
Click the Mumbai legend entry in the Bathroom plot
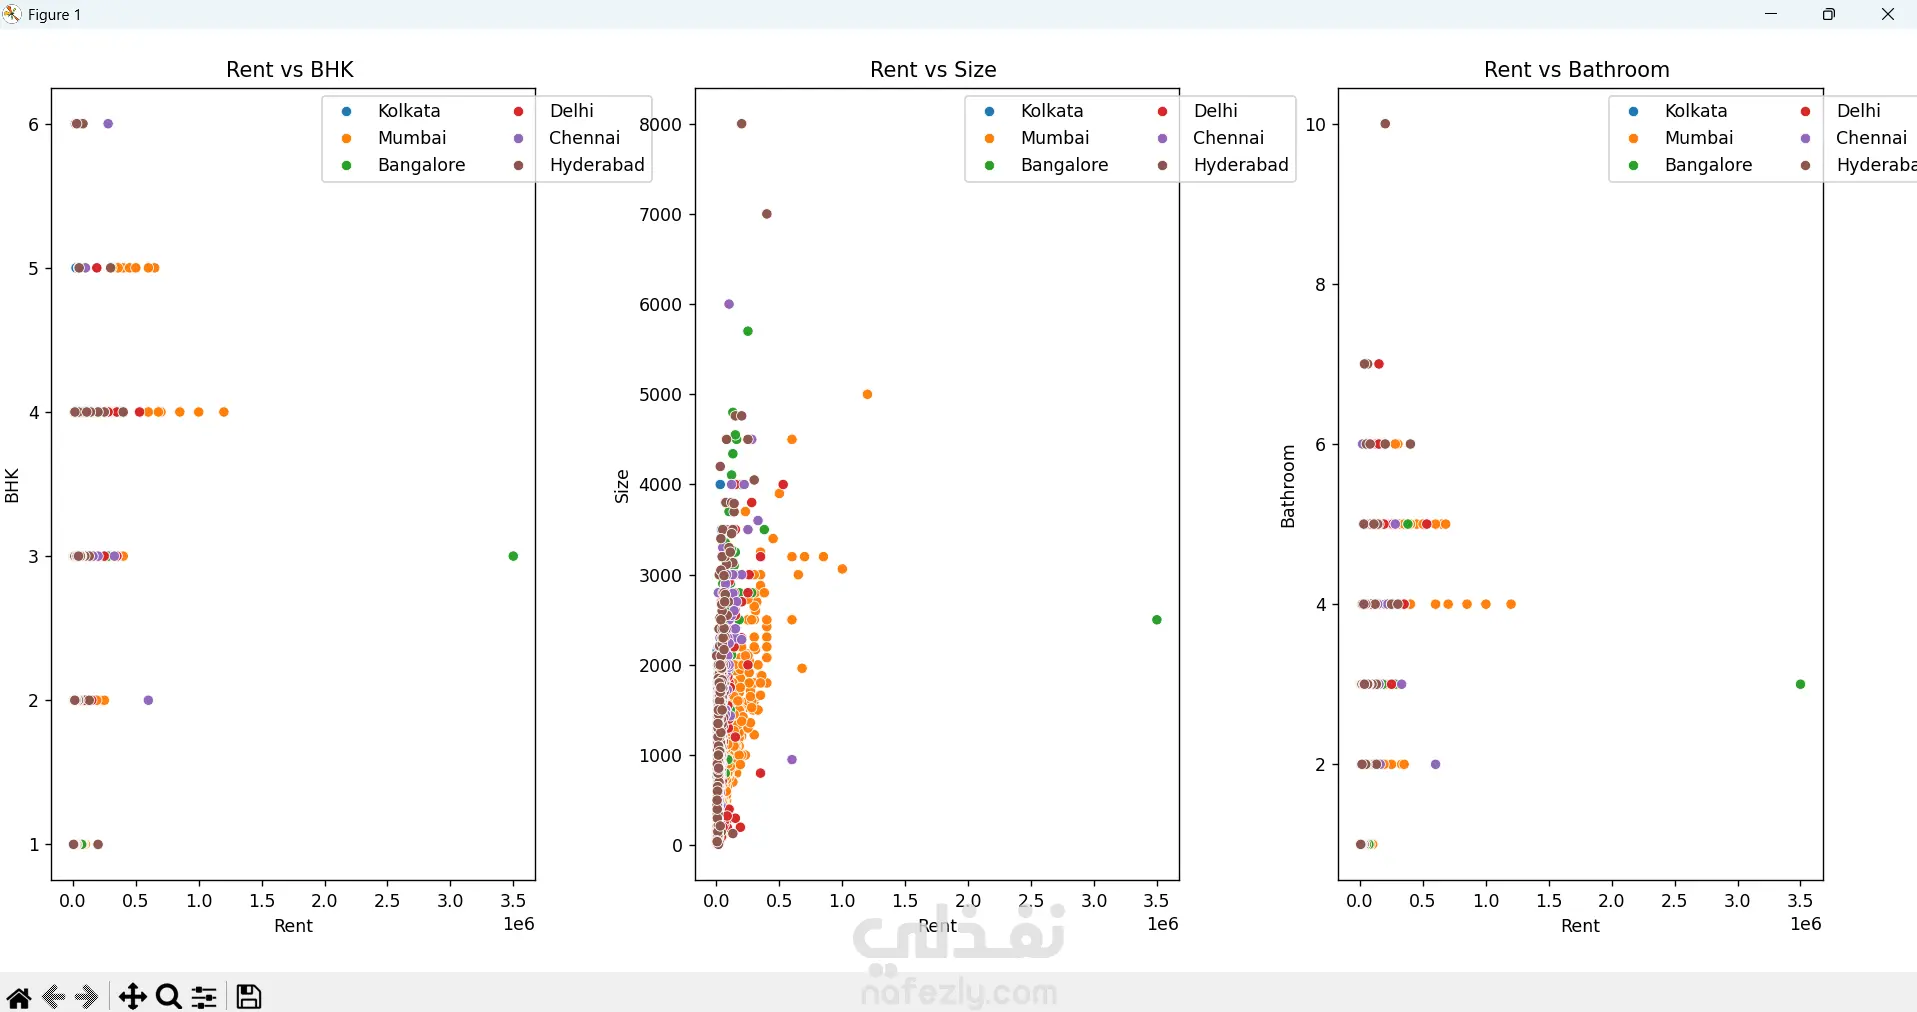pos(1681,138)
